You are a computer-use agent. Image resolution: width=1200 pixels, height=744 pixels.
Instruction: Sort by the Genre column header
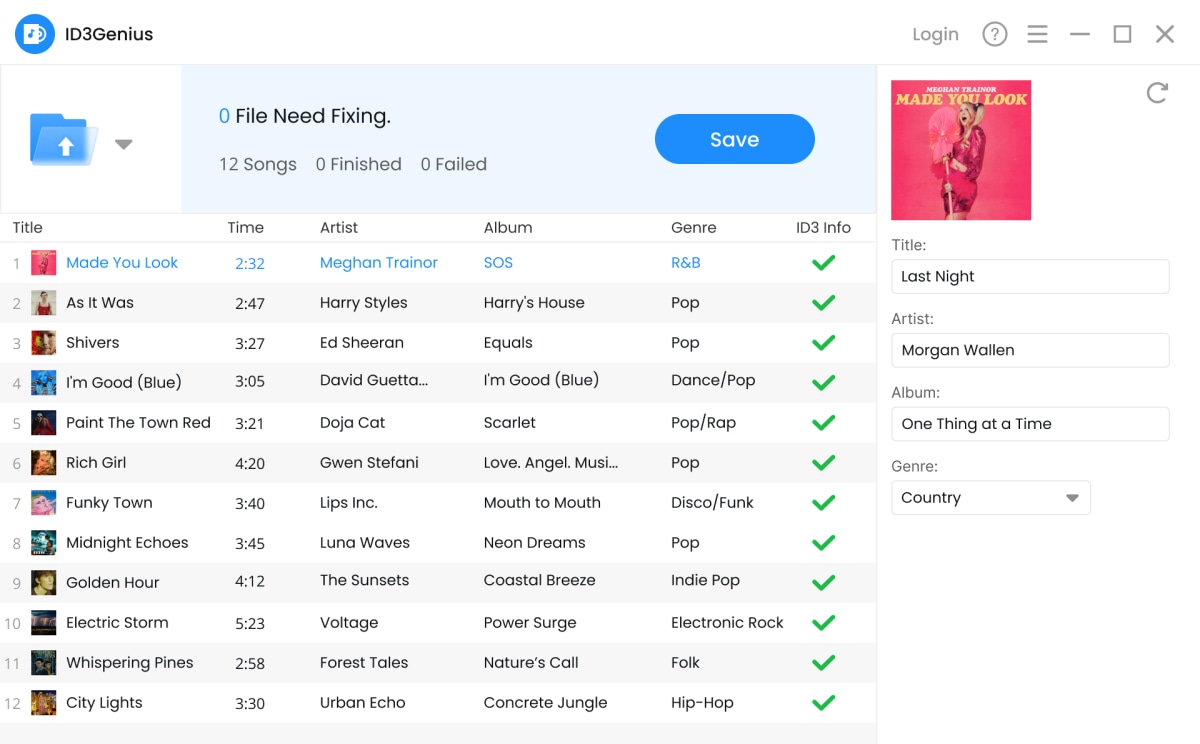(693, 228)
